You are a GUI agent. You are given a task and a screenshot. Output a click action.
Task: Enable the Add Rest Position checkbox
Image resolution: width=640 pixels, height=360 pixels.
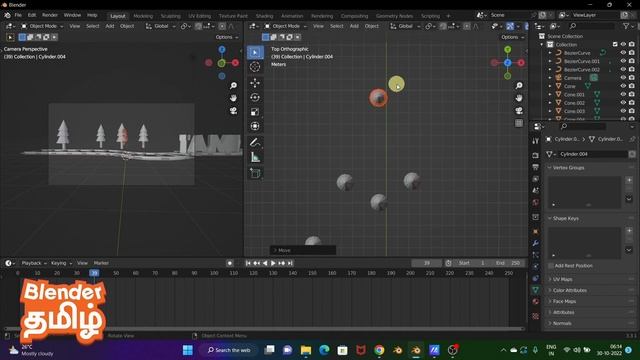click(551, 266)
